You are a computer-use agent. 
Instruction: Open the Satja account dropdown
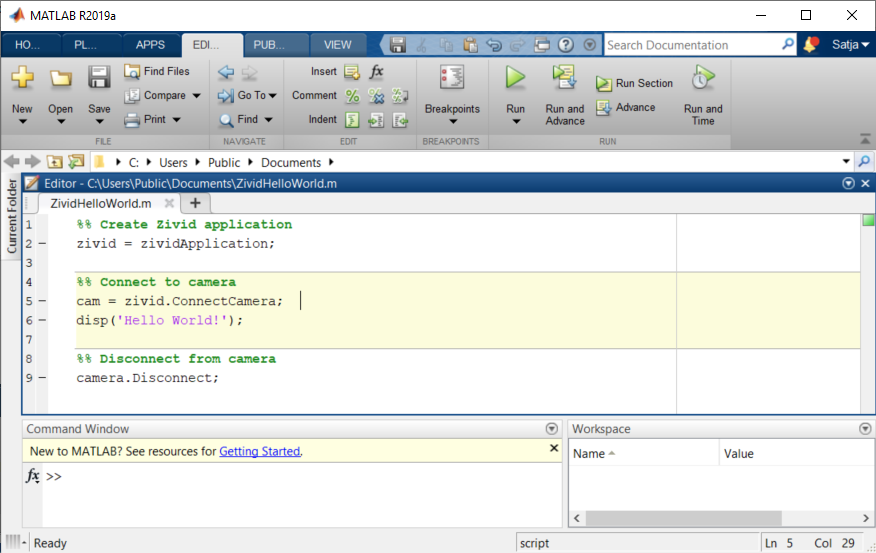(x=850, y=45)
